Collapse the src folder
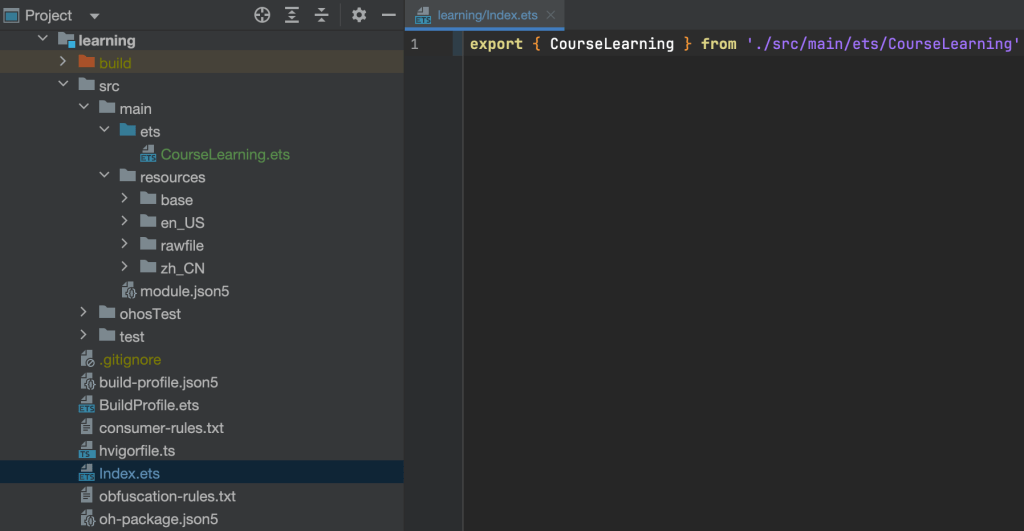 click(x=62, y=86)
